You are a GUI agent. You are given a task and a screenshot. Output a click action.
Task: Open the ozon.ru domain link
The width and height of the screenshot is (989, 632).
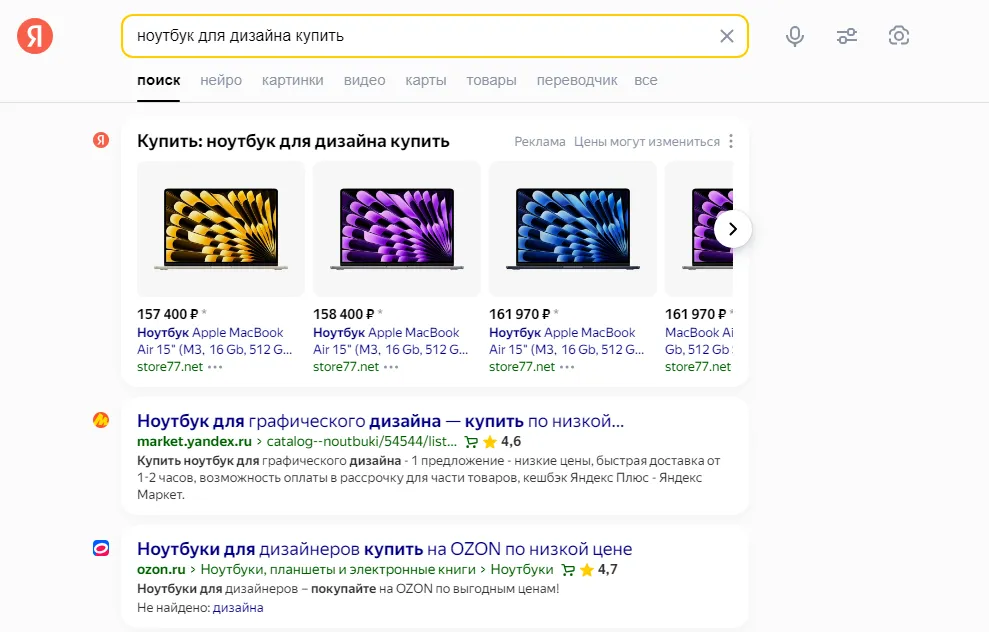point(161,570)
